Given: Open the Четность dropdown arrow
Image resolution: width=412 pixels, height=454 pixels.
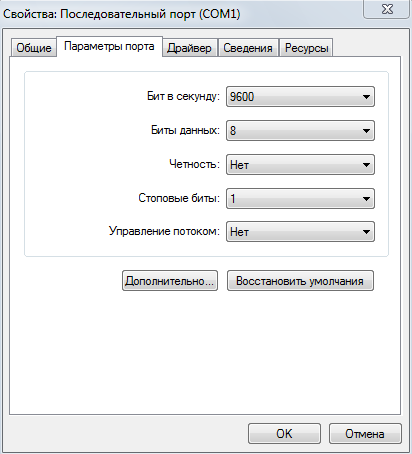Looking at the screenshot, I should [366, 165].
